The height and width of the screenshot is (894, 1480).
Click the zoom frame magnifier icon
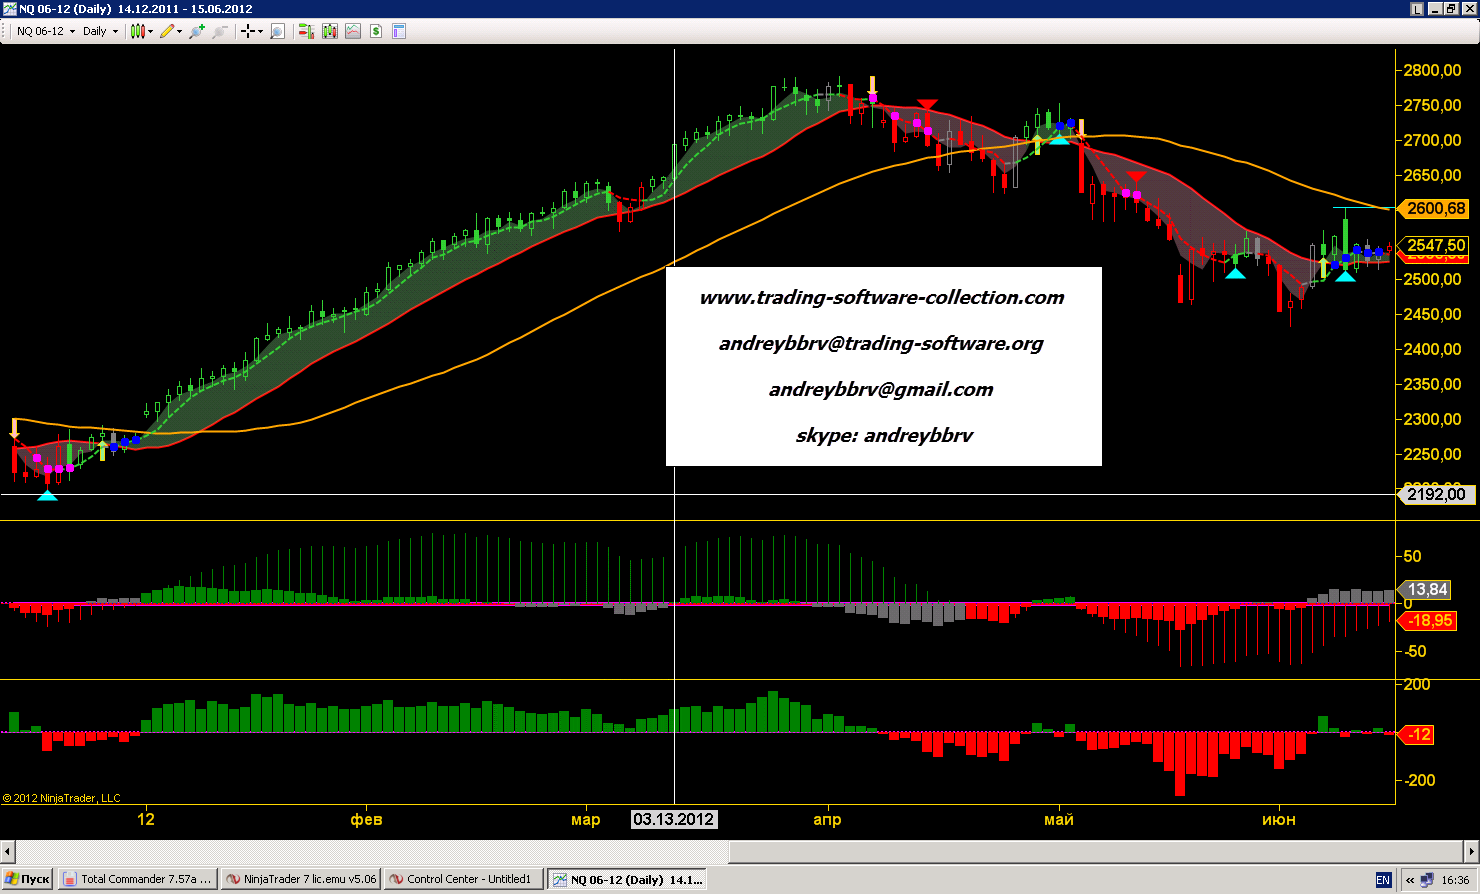(x=277, y=31)
